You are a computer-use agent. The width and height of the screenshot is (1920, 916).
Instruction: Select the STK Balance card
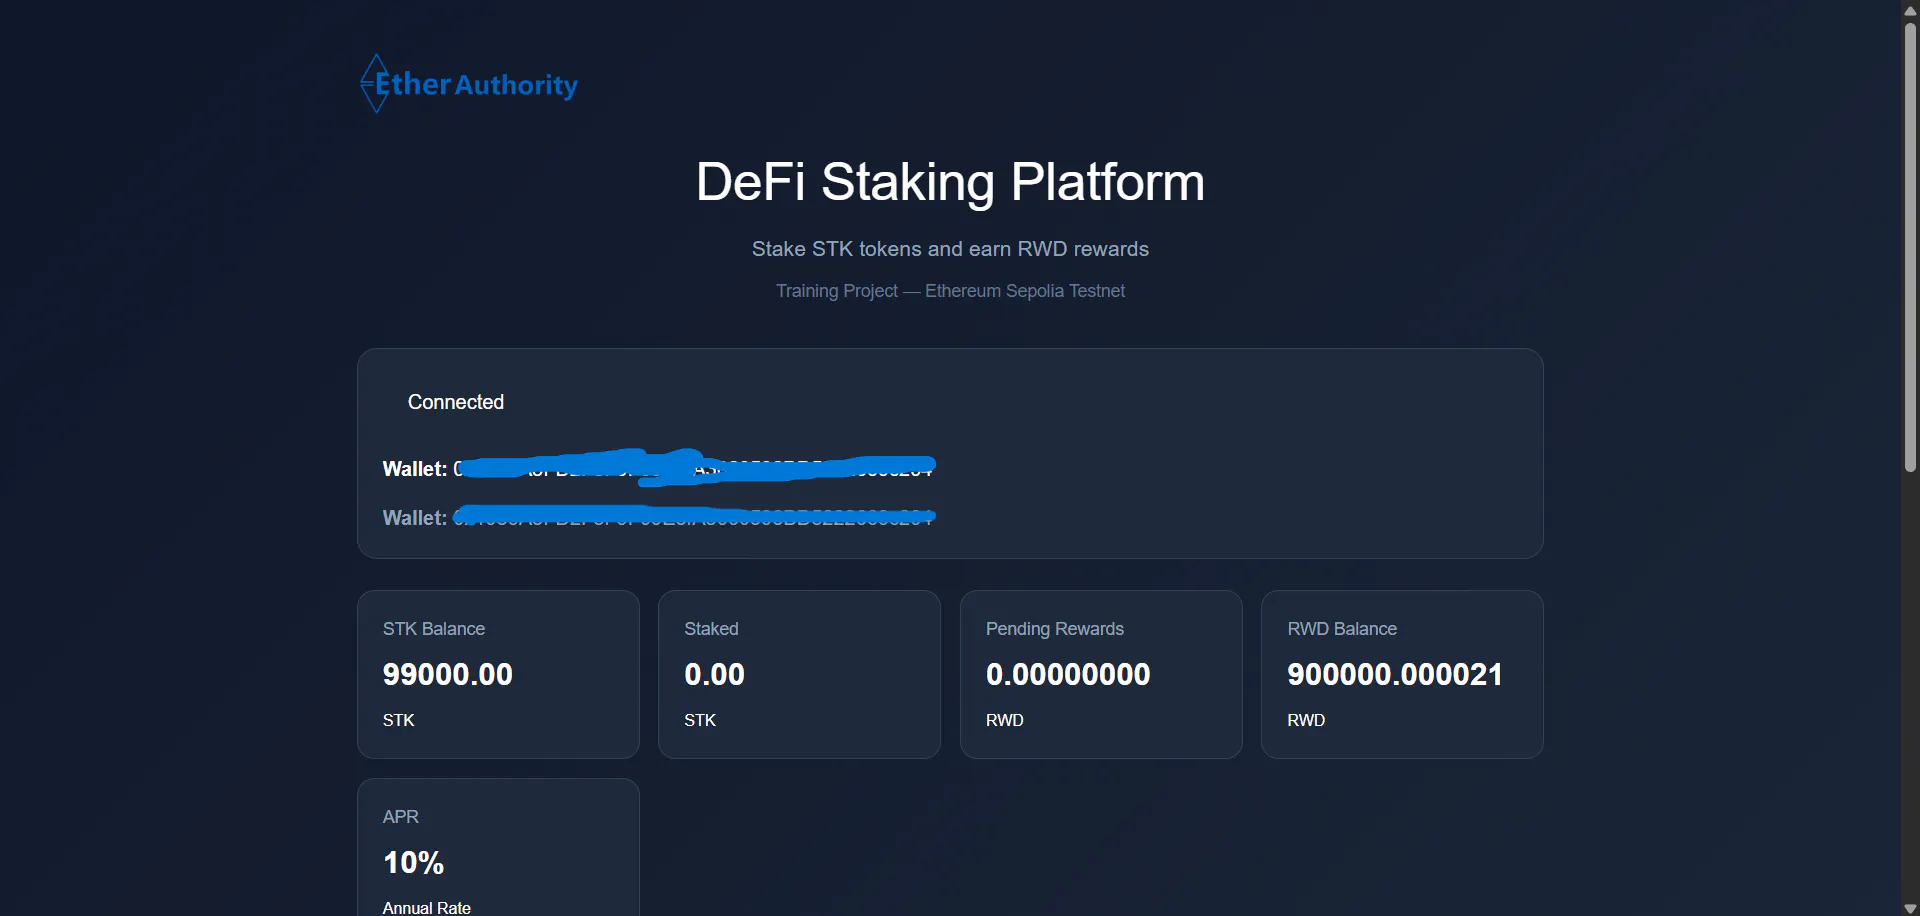pyautogui.click(x=498, y=674)
